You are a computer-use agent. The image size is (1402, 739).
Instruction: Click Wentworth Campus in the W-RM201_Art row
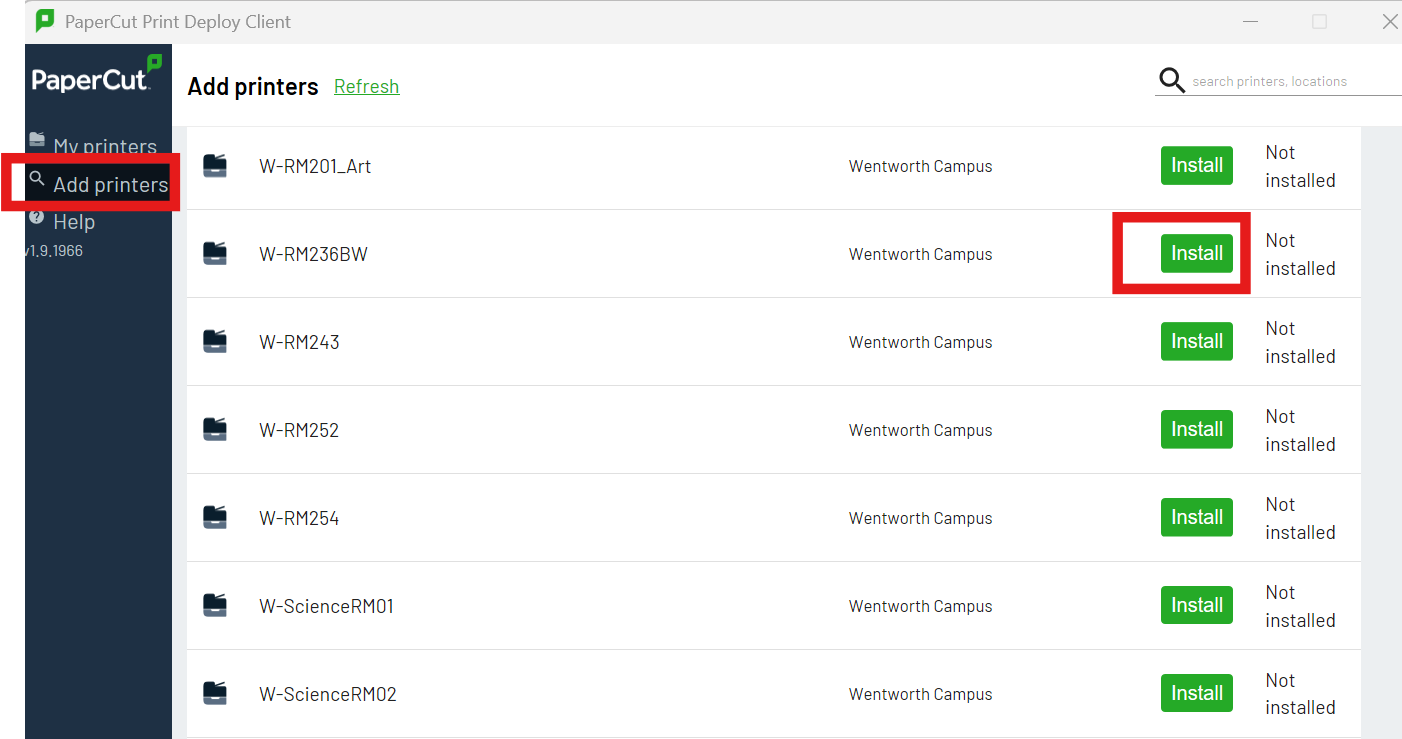pos(920,166)
